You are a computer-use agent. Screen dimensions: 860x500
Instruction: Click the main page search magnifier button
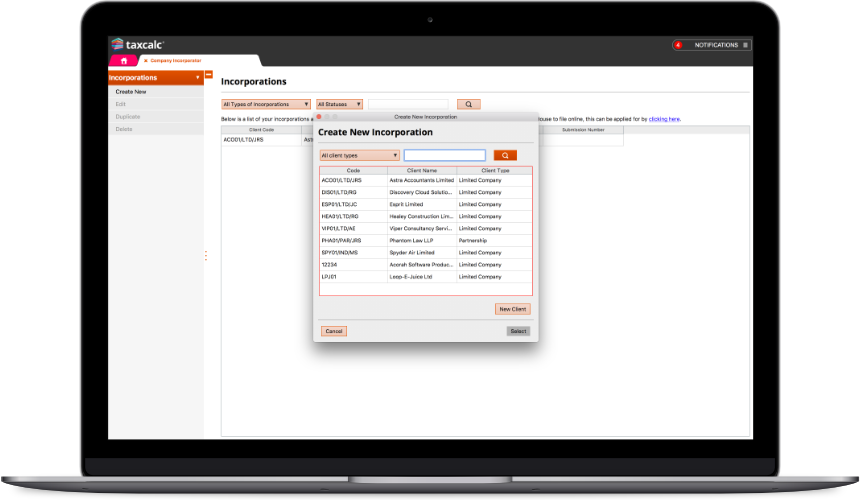click(x=468, y=104)
